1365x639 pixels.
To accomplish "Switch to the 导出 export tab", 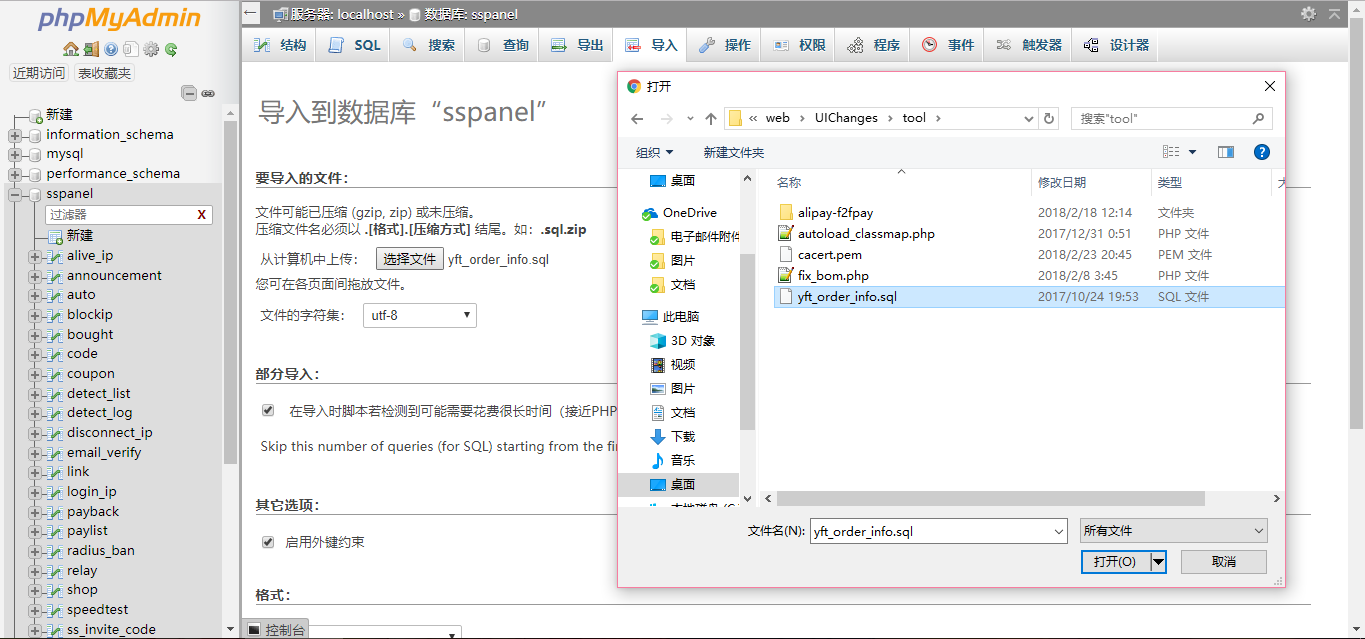I will pos(578,45).
